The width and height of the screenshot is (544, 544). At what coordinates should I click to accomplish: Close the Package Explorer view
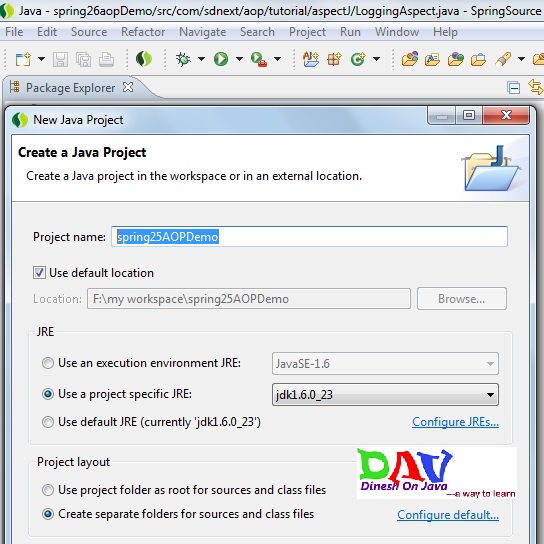pyautogui.click(x=128, y=87)
